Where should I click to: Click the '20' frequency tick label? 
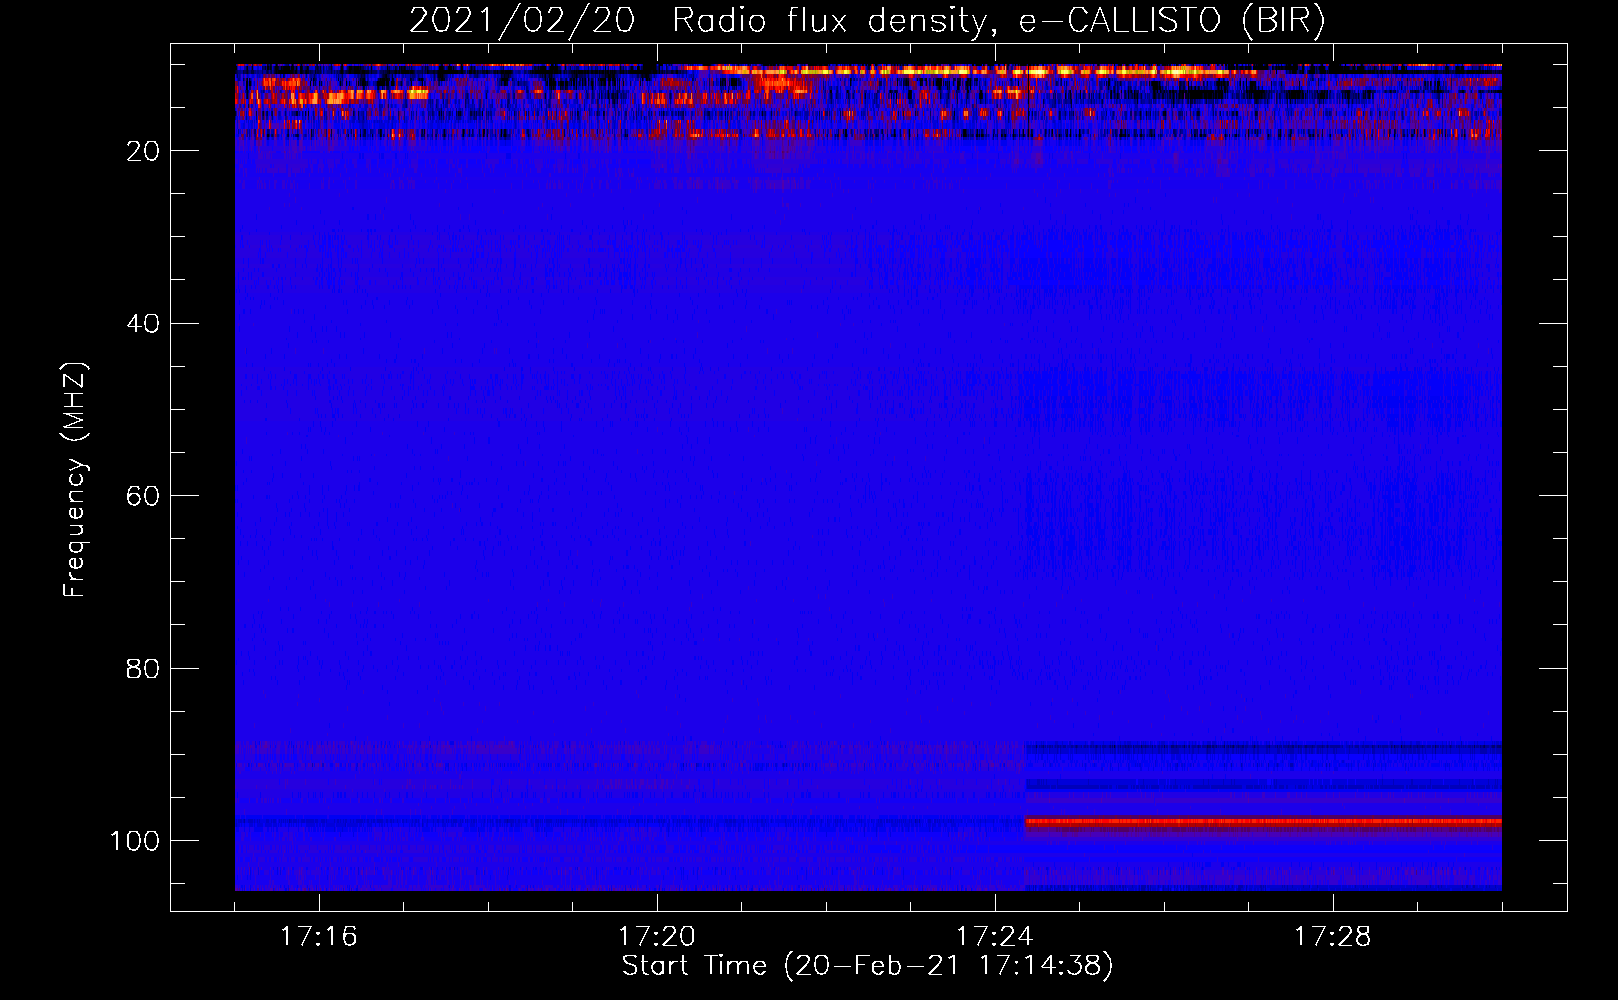click(143, 151)
